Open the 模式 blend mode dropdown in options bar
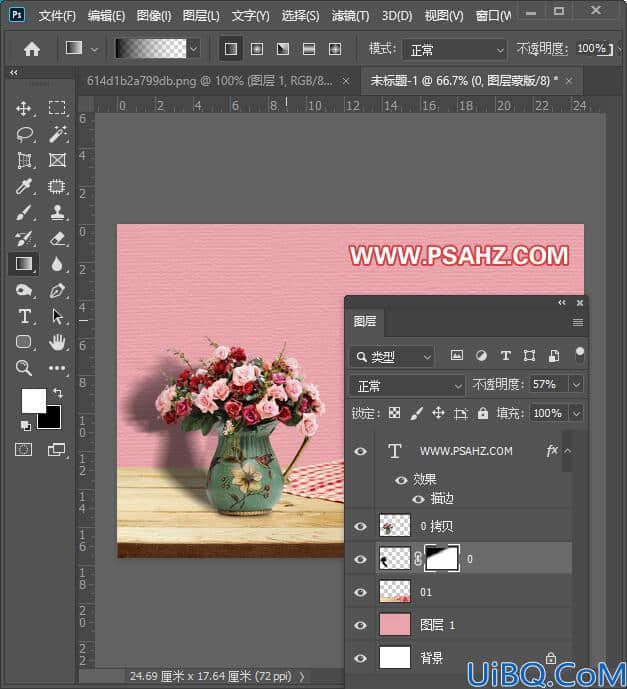The width and height of the screenshot is (627, 689). coord(454,50)
